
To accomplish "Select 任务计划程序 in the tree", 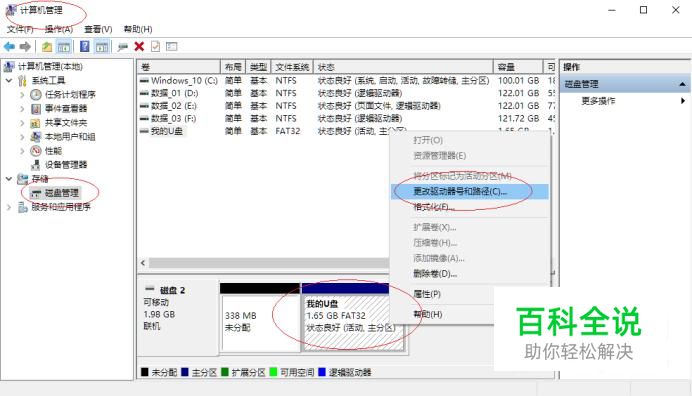I will click(70, 94).
